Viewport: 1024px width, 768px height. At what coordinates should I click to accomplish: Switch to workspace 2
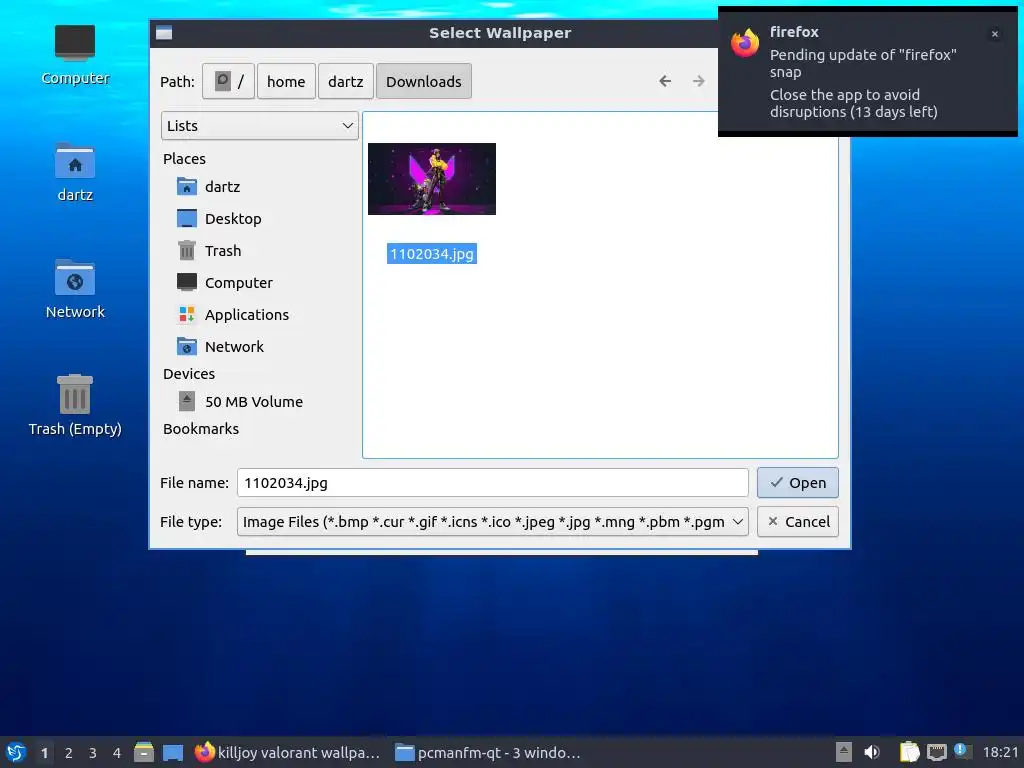tap(69, 753)
